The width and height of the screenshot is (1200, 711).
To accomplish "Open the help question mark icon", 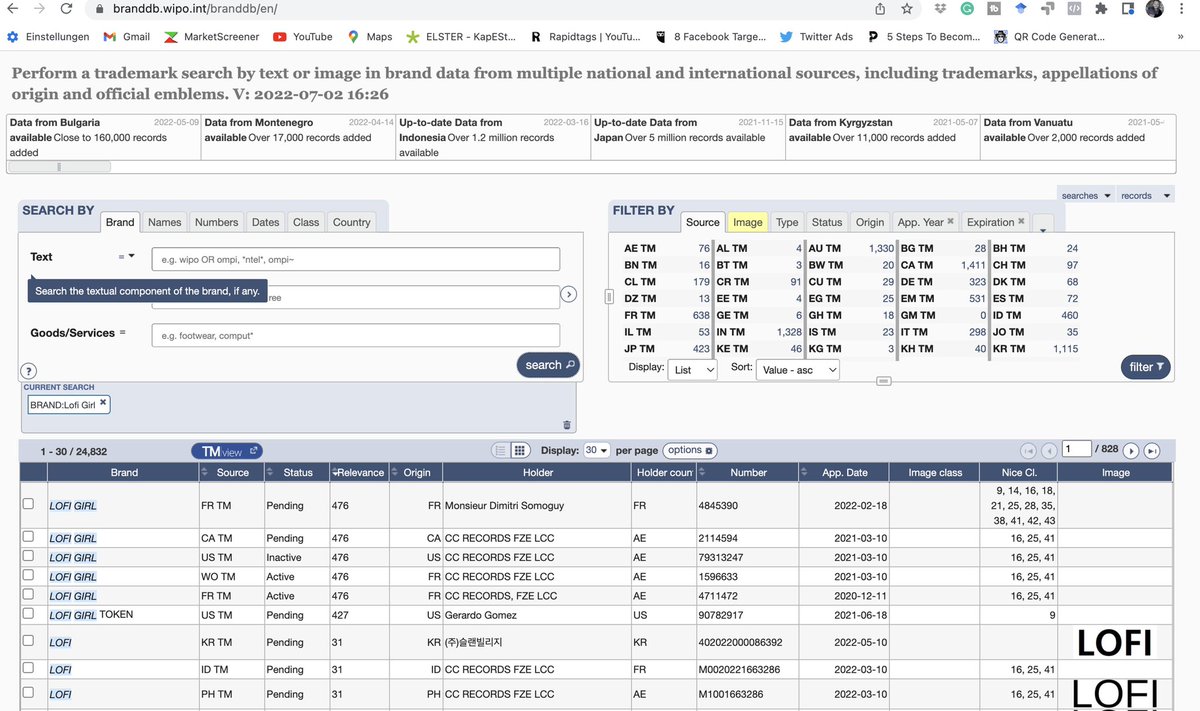I will pos(28,371).
